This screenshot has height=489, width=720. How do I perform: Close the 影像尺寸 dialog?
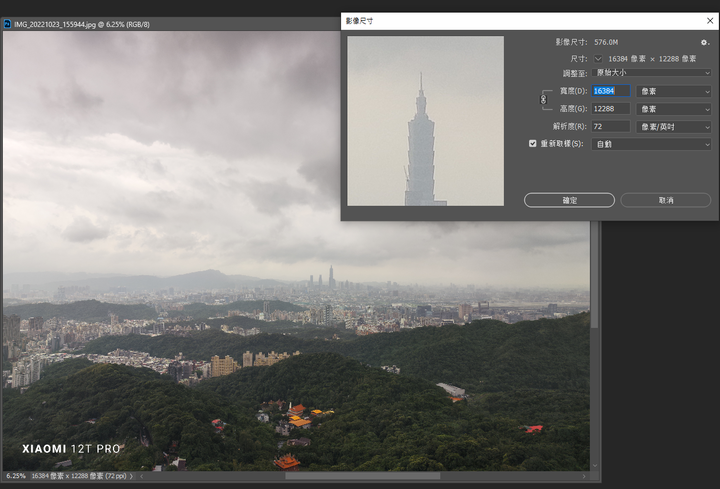(x=710, y=21)
